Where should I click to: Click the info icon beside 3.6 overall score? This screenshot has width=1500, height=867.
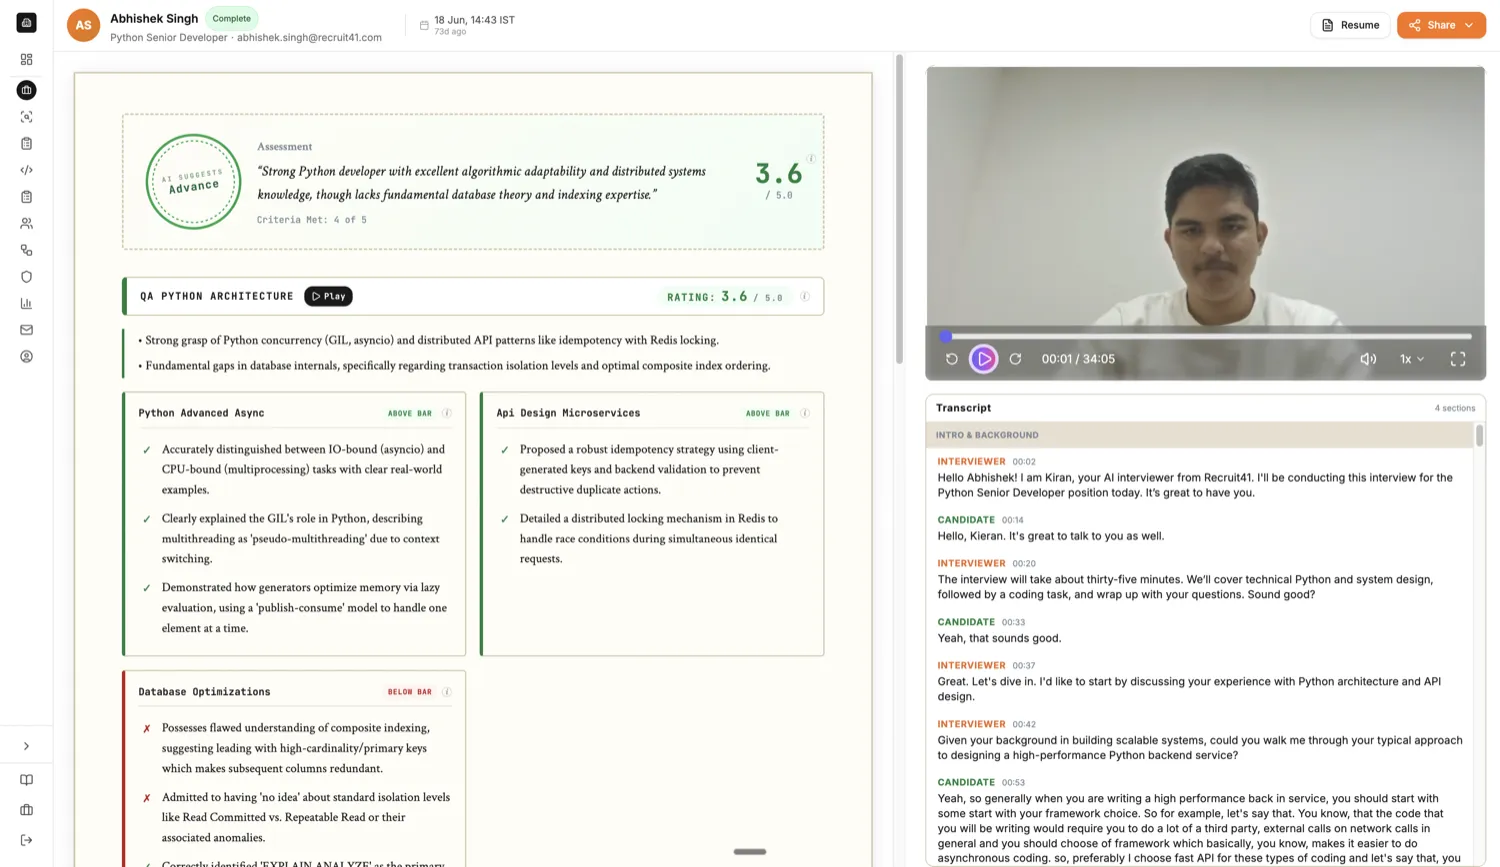click(x=811, y=159)
